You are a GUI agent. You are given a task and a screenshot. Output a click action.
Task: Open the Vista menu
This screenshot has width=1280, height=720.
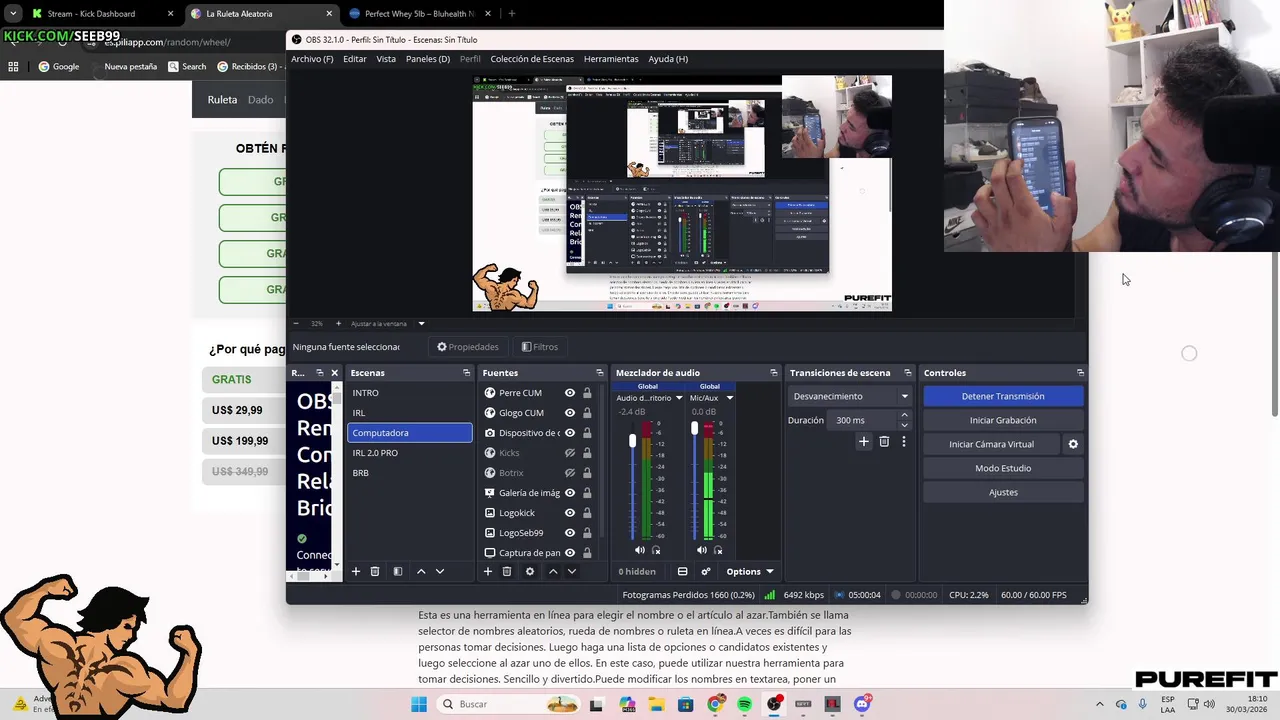point(386,59)
